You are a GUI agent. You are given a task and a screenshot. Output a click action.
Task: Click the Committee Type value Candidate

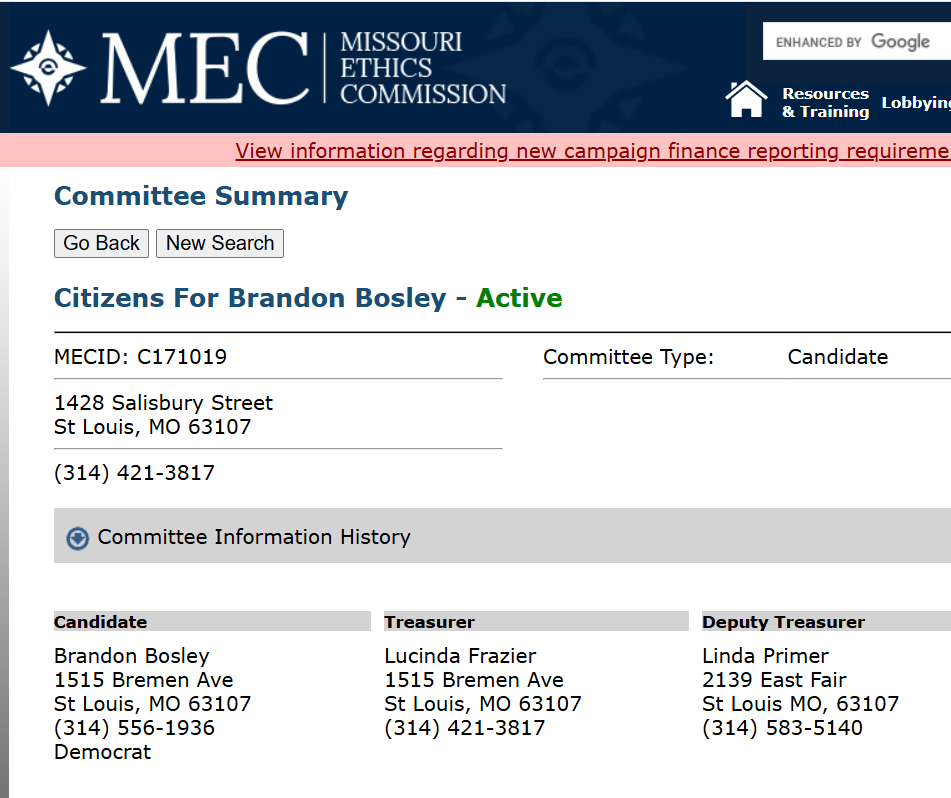pos(837,357)
